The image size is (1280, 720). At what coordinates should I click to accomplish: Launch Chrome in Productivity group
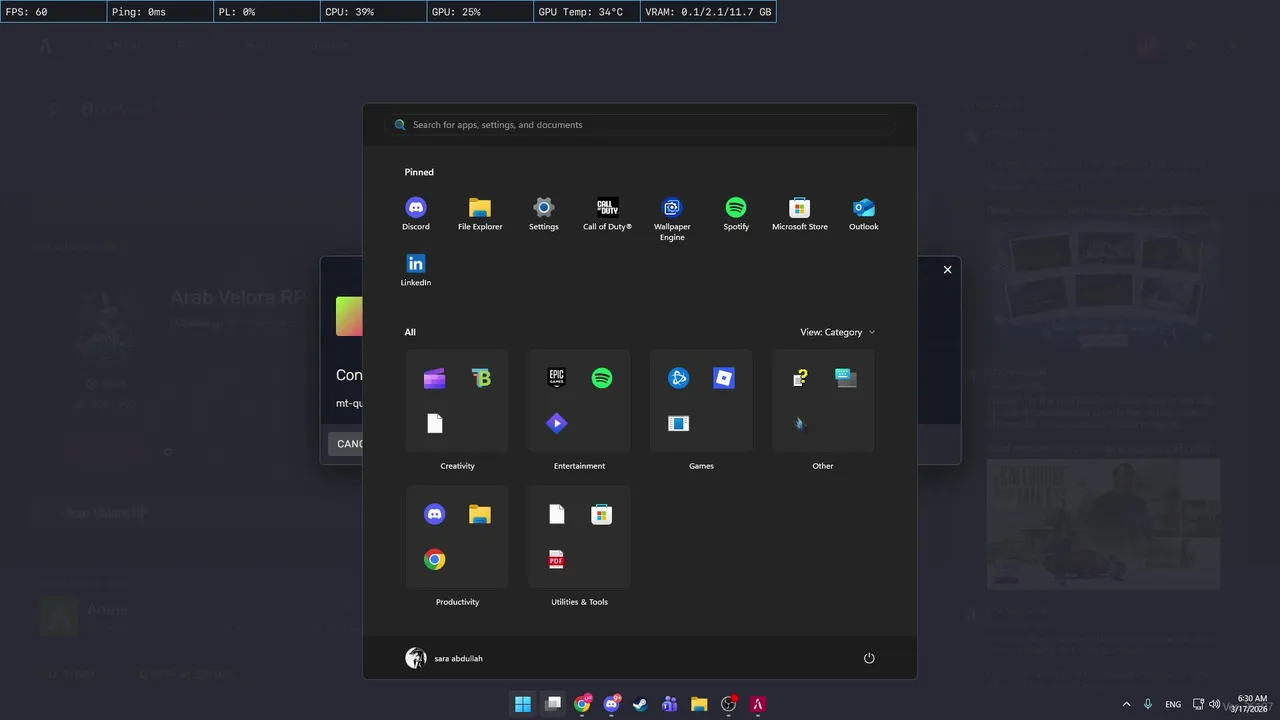click(x=435, y=560)
